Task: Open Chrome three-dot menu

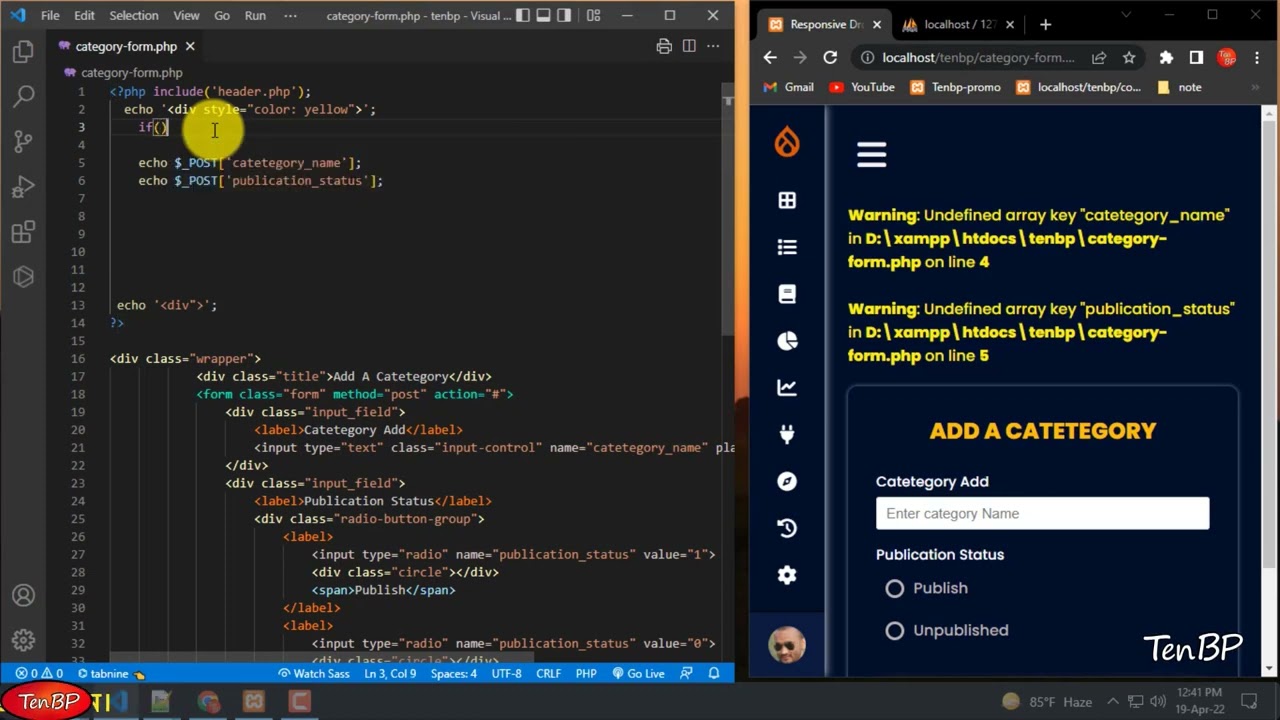Action: pyautogui.click(x=1257, y=58)
